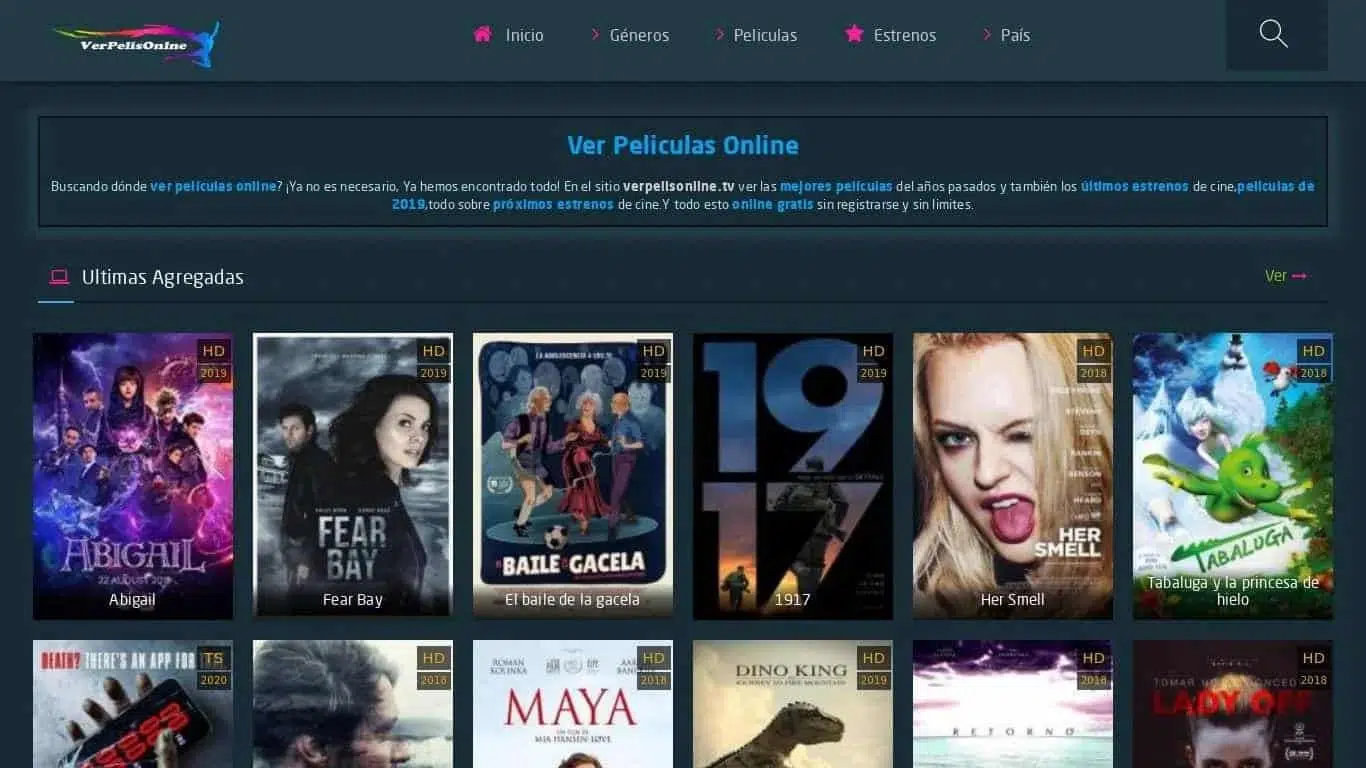Open the Estrenos menu item

tap(905, 35)
